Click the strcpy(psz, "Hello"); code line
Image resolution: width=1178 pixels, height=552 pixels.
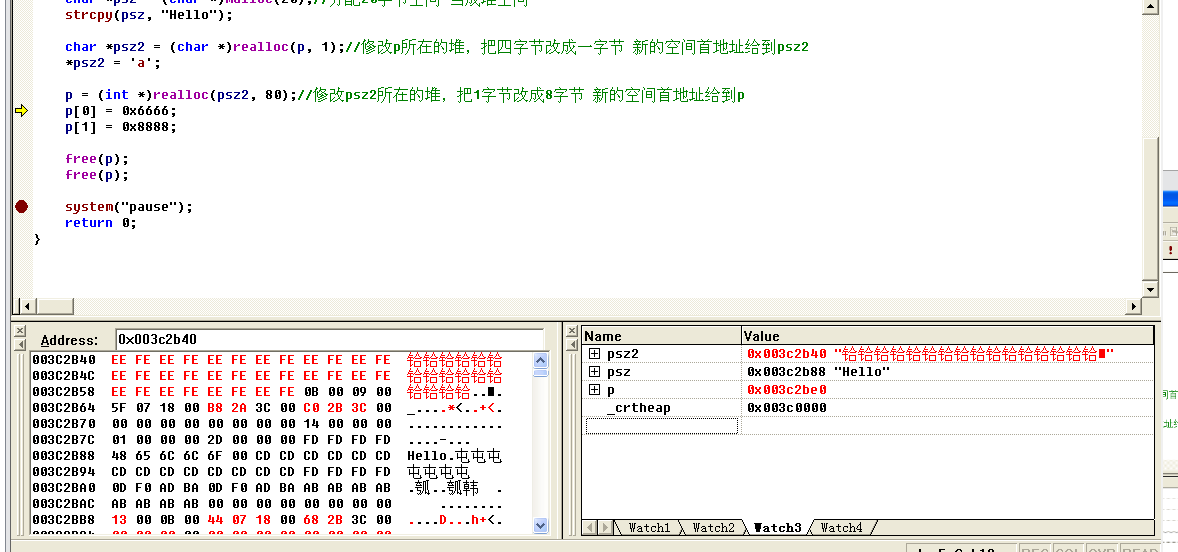pos(149,16)
